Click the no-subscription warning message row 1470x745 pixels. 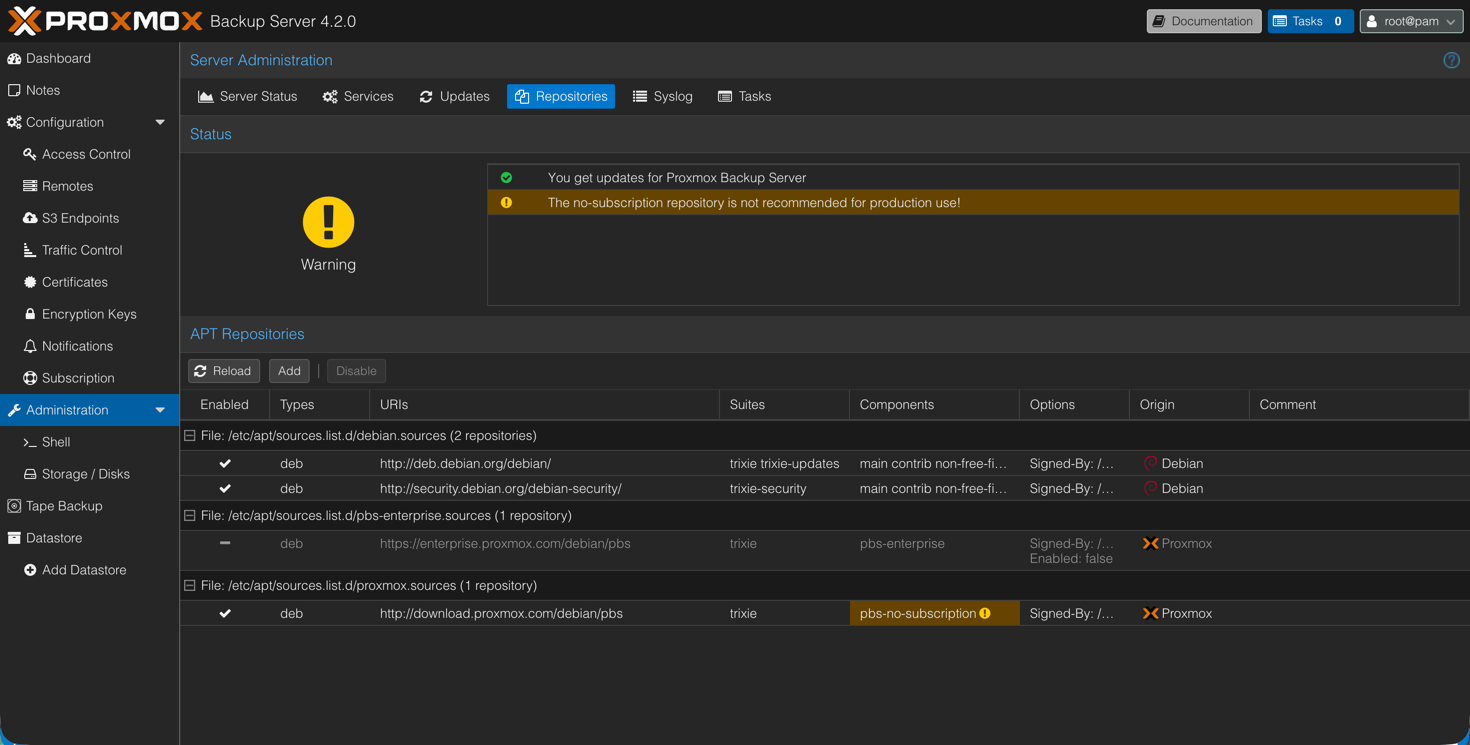[973, 202]
